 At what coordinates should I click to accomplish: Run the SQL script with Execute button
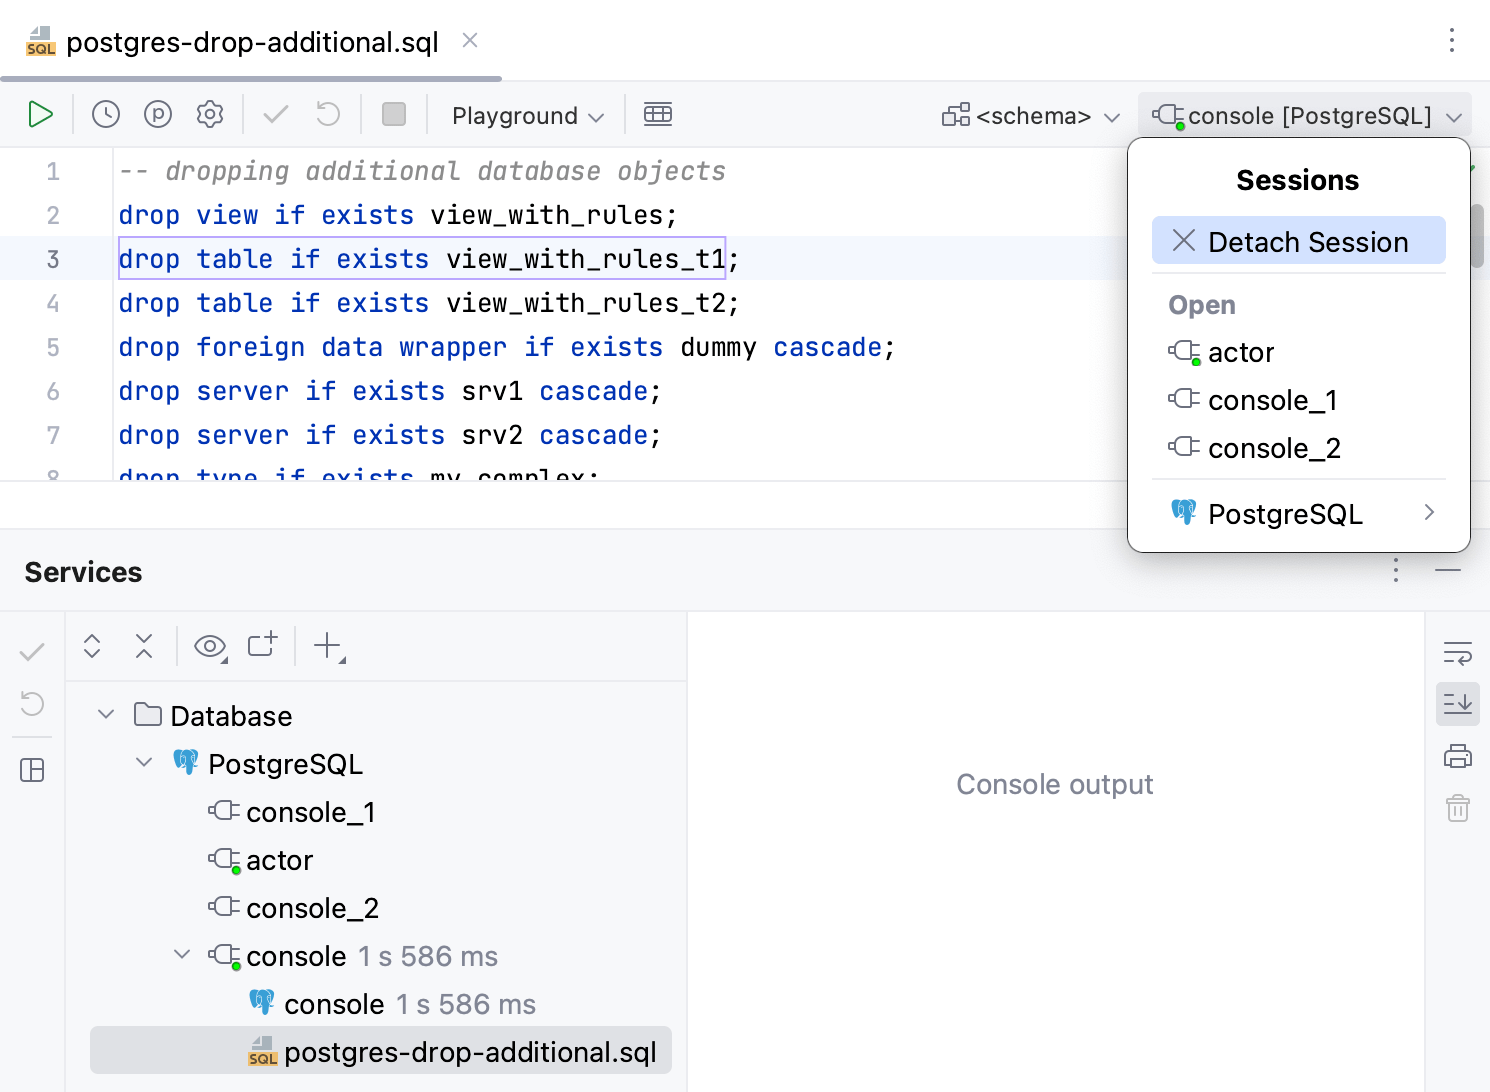[40, 115]
